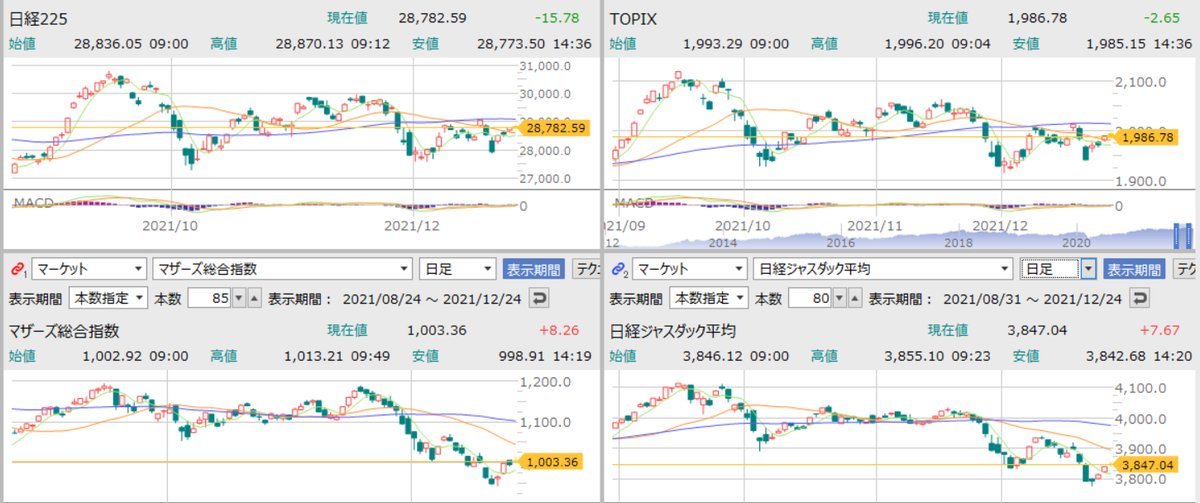Screen dimensions: 1200x503
Task: Click the ジャスダック open price 3,846.12
Action: click(x=714, y=355)
